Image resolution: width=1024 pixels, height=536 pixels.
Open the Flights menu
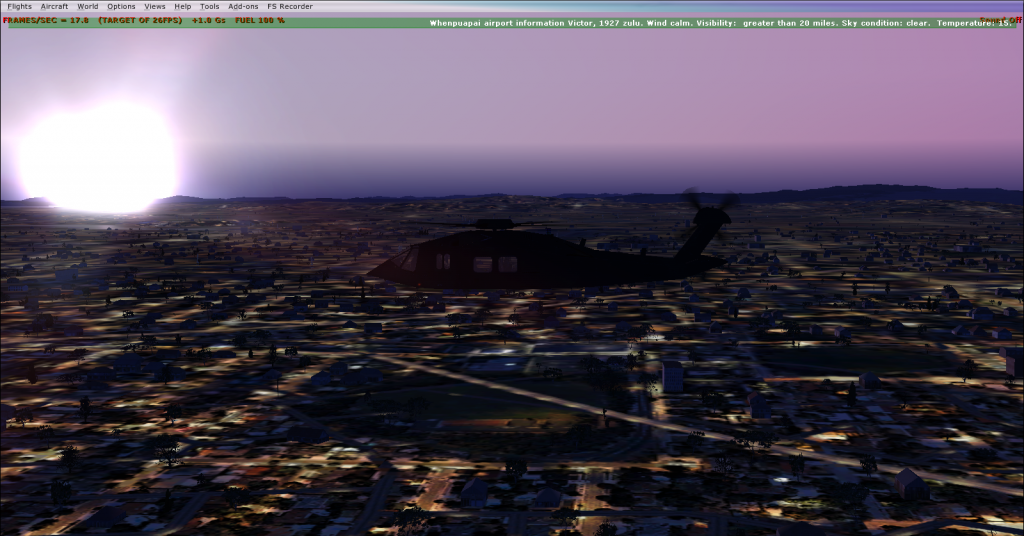click(x=19, y=6)
